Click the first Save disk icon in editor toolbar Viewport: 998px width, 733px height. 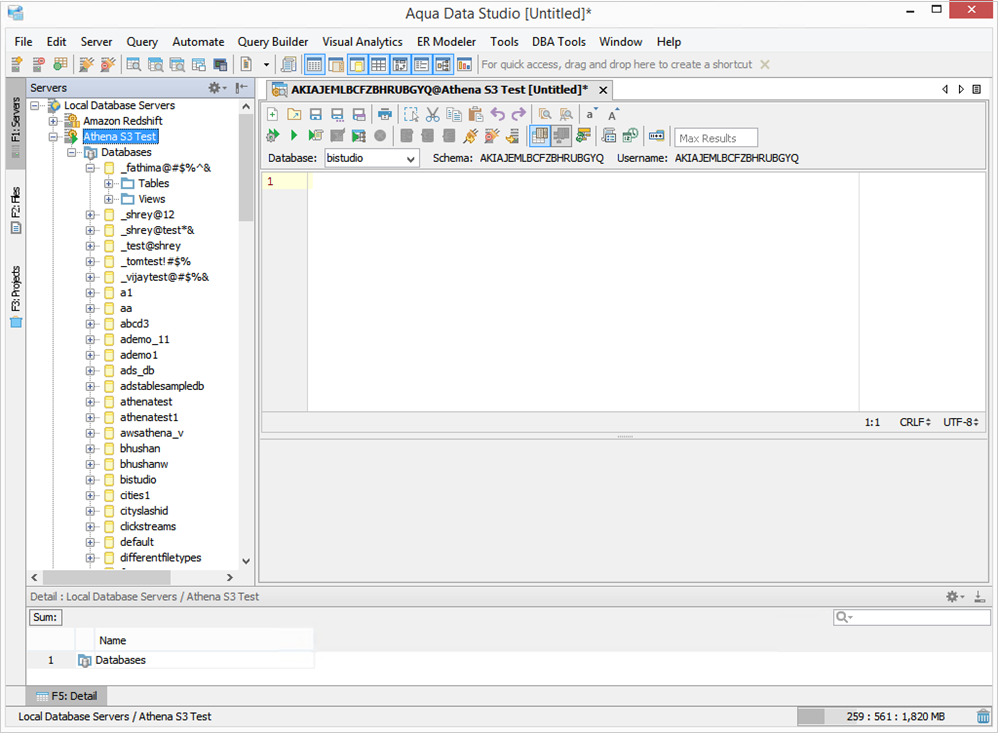coord(316,115)
